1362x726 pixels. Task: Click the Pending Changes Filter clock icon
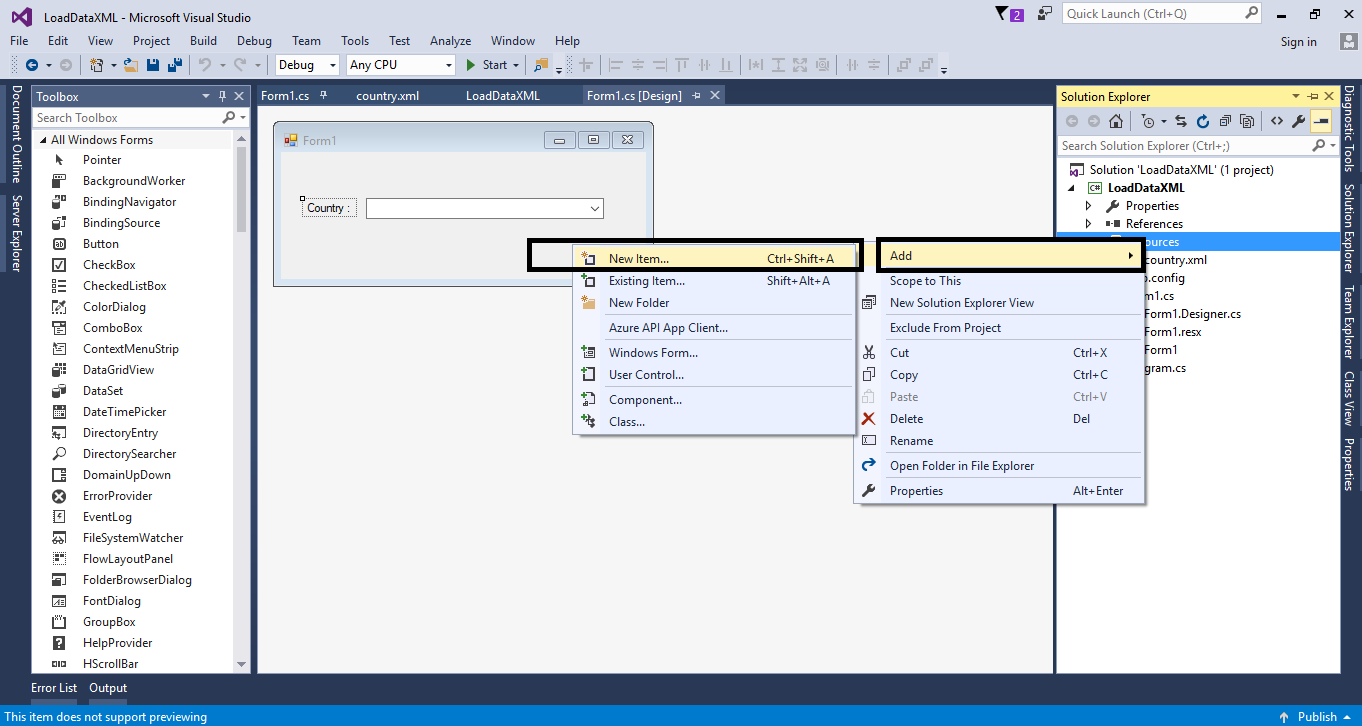coord(1148,121)
